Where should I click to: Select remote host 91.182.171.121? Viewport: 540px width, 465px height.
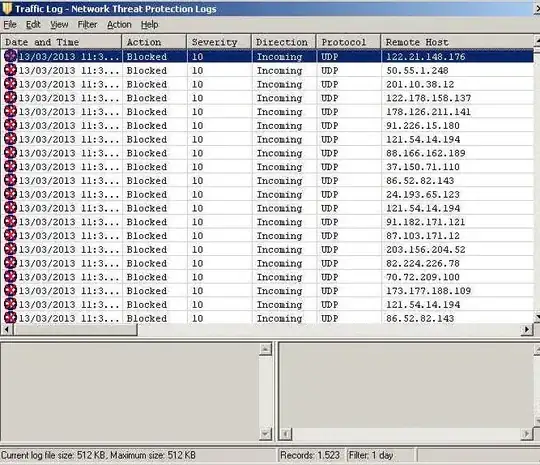pyautogui.click(x=425, y=222)
